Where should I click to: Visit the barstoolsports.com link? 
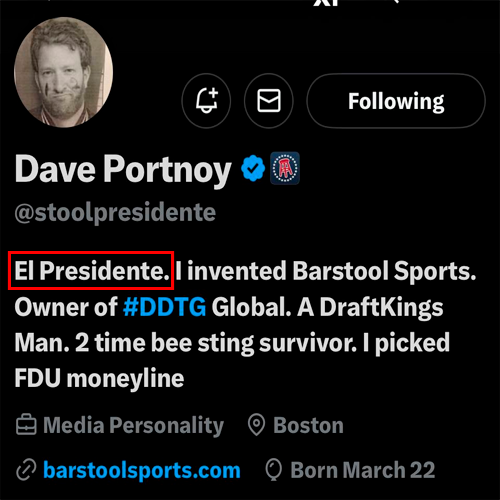142,470
